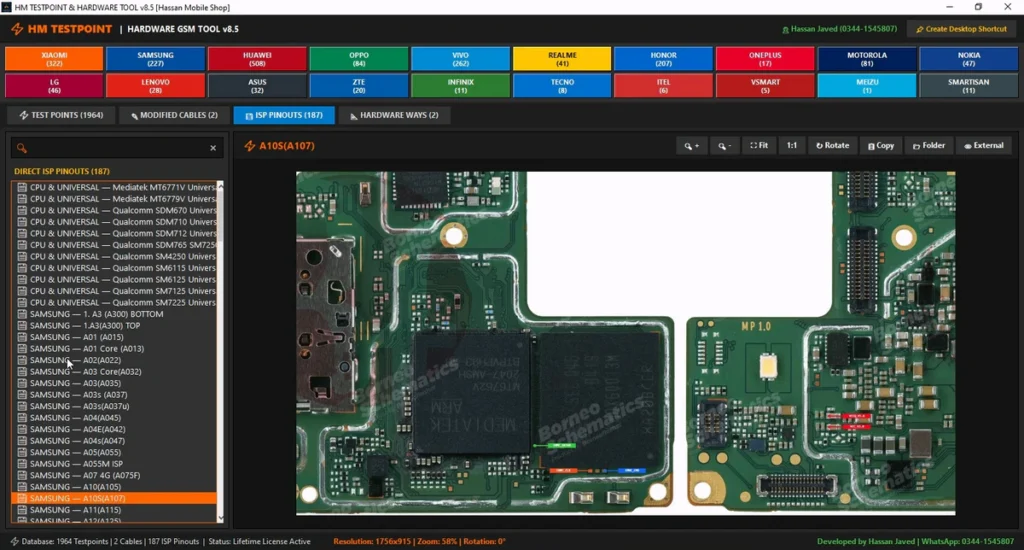Open SAMSUNG A04E(A042) pinout

coord(115,429)
